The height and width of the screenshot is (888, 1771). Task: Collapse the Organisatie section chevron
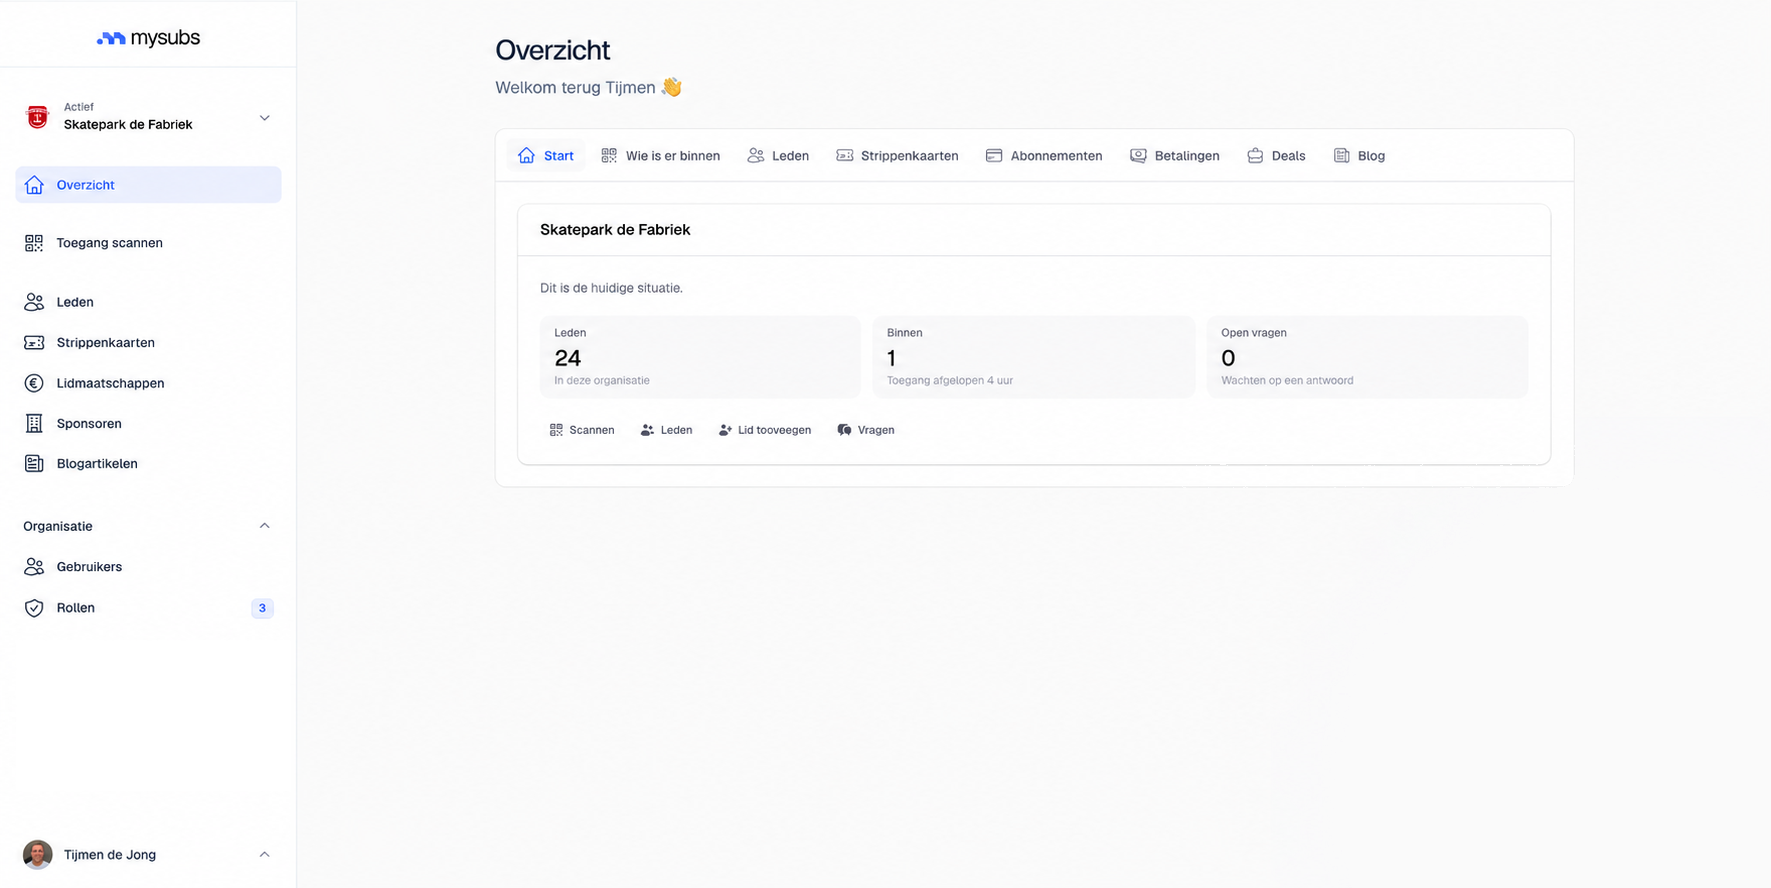(x=265, y=526)
